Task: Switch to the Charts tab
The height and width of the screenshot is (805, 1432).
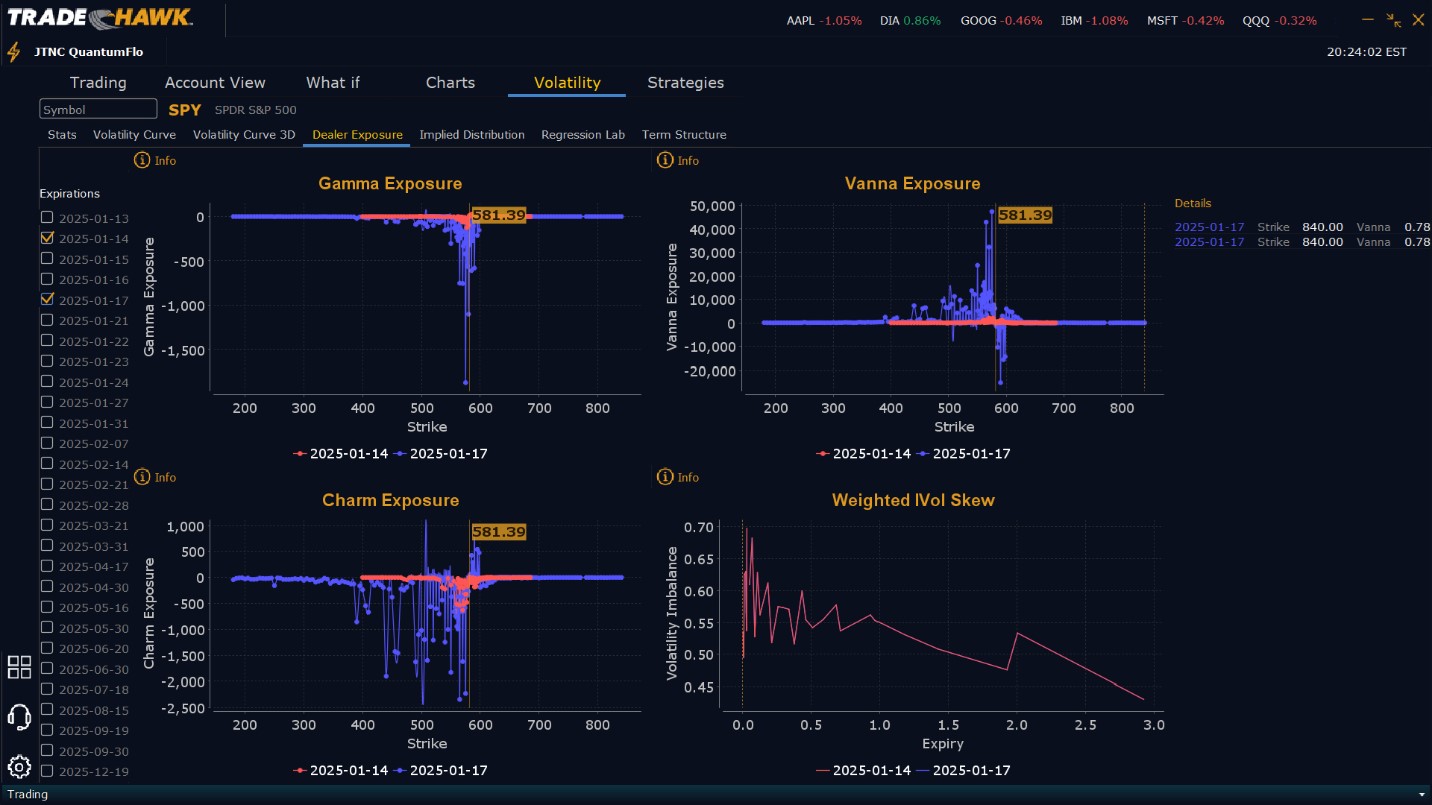Action: tap(450, 83)
